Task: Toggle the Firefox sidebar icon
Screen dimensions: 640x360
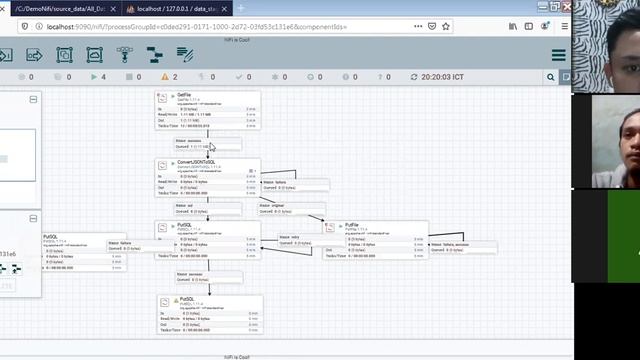Action: click(x=529, y=27)
